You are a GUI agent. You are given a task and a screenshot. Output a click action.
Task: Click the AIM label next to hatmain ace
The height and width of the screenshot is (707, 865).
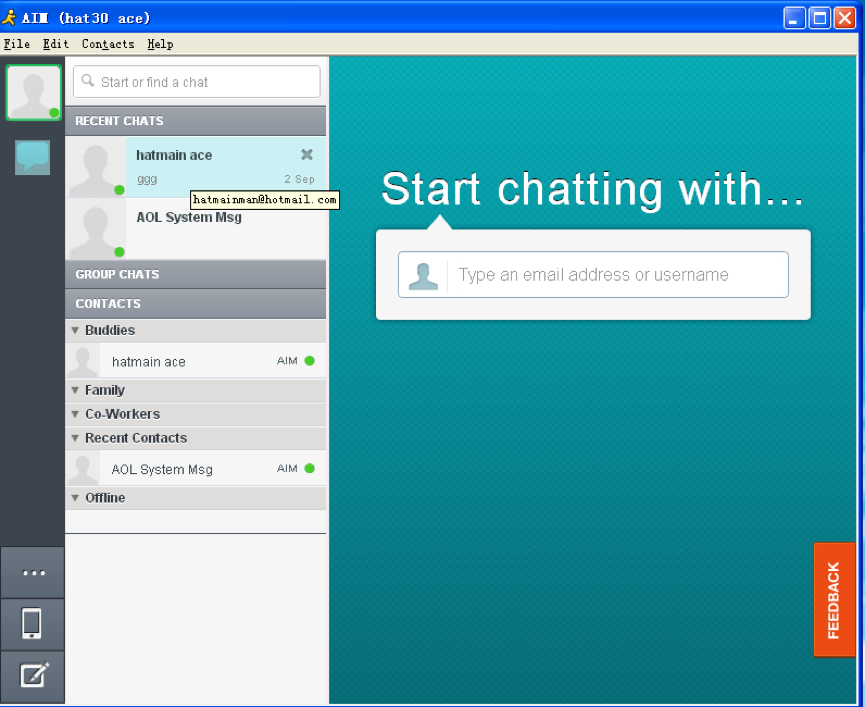tap(287, 361)
